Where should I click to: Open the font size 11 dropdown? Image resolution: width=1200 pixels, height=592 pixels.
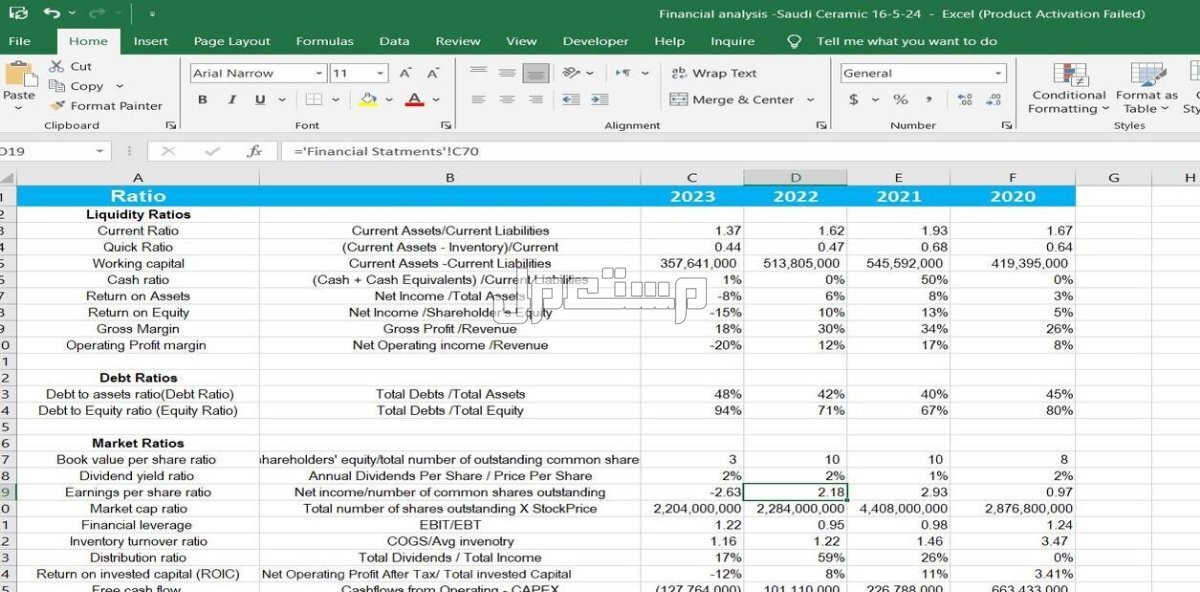(380, 73)
